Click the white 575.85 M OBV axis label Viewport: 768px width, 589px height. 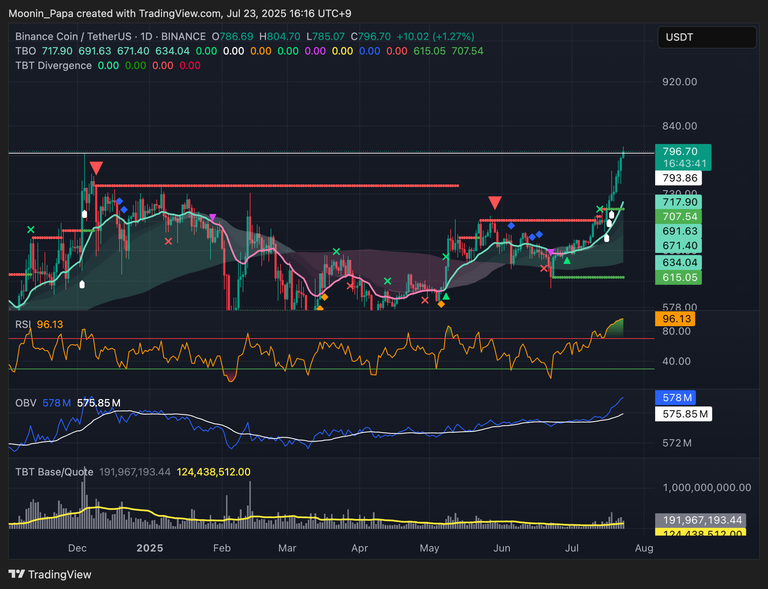[683, 414]
